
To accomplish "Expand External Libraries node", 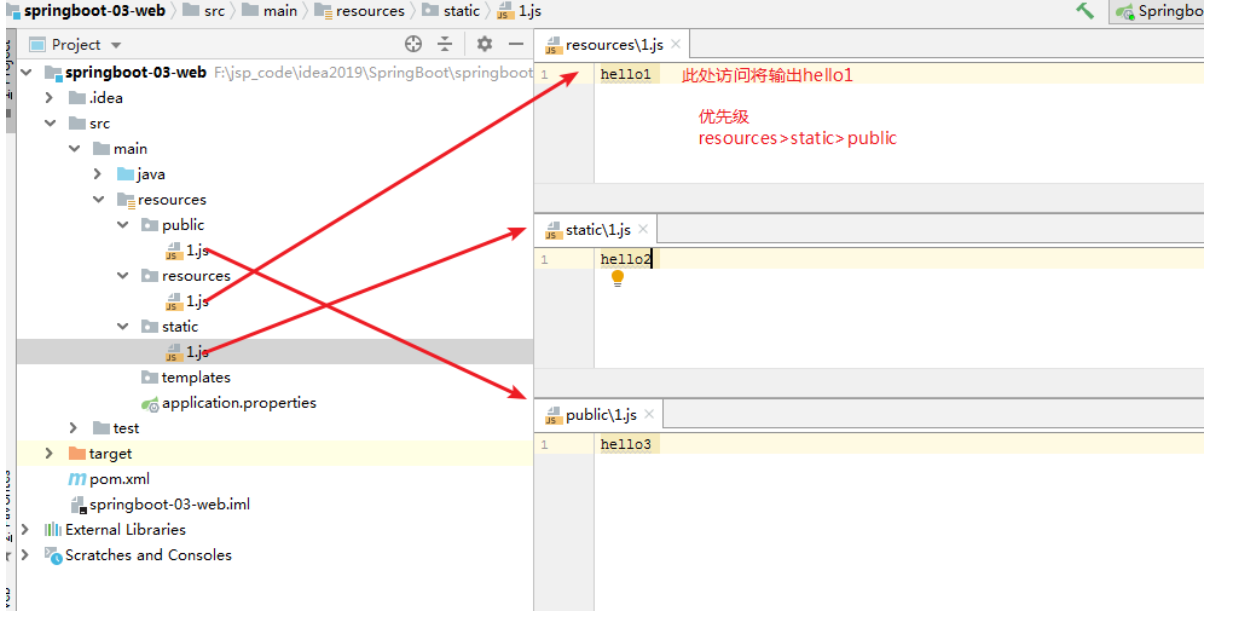I will click(25, 529).
